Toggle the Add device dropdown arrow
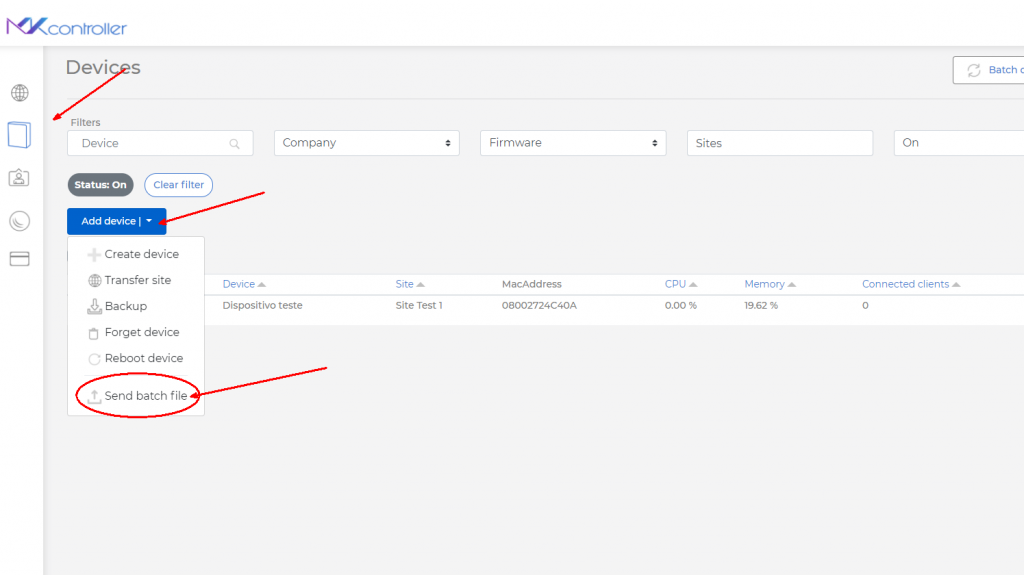Viewport: 1024px width, 575px height. 149,221
